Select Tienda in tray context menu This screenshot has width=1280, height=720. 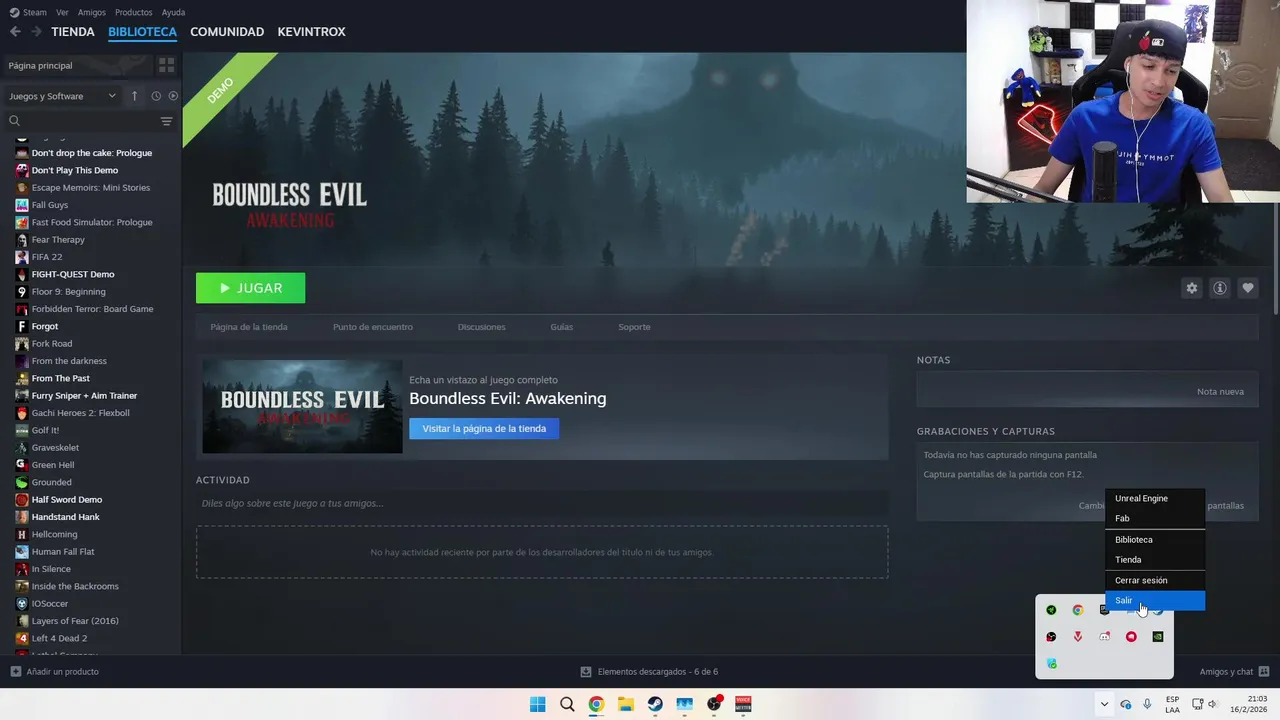coord(1155,560)
